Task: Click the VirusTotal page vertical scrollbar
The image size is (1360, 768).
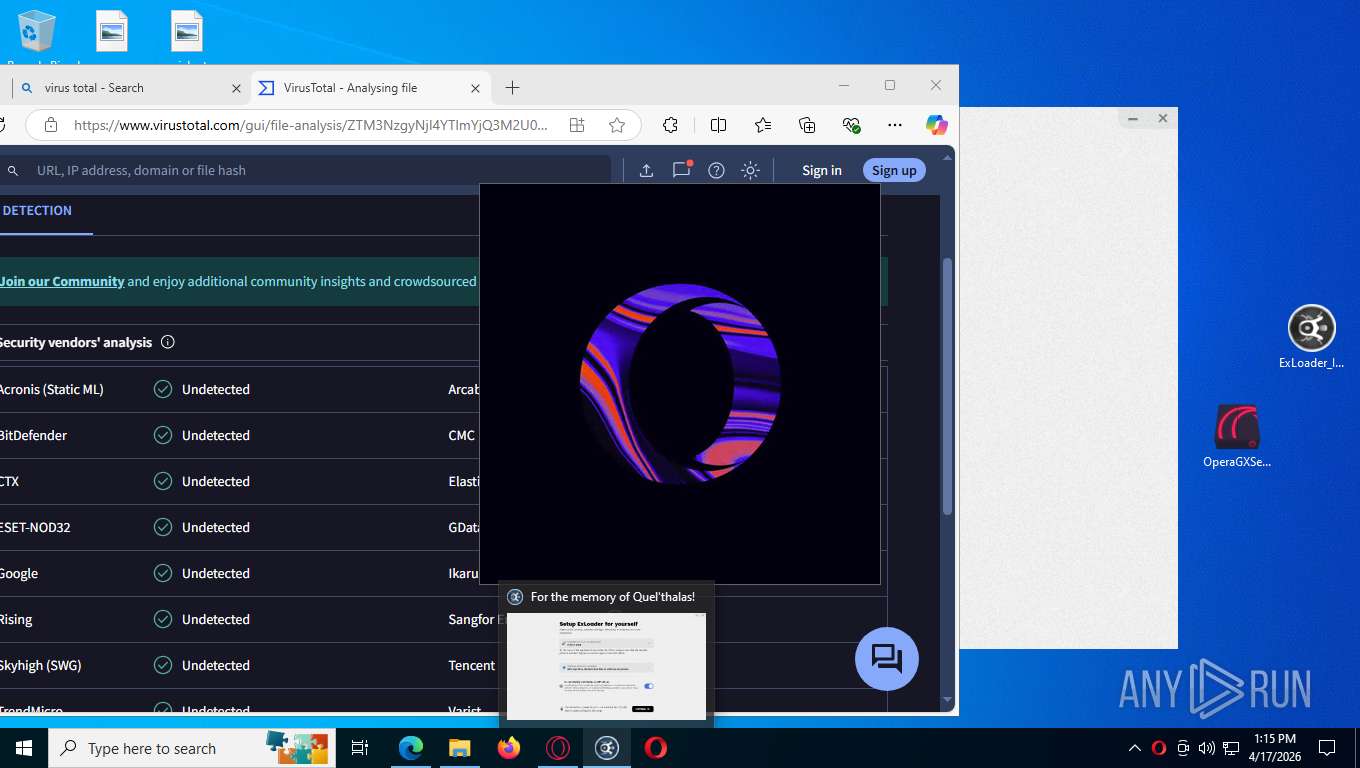Action: pyautogui.click(x=948, y=386)
